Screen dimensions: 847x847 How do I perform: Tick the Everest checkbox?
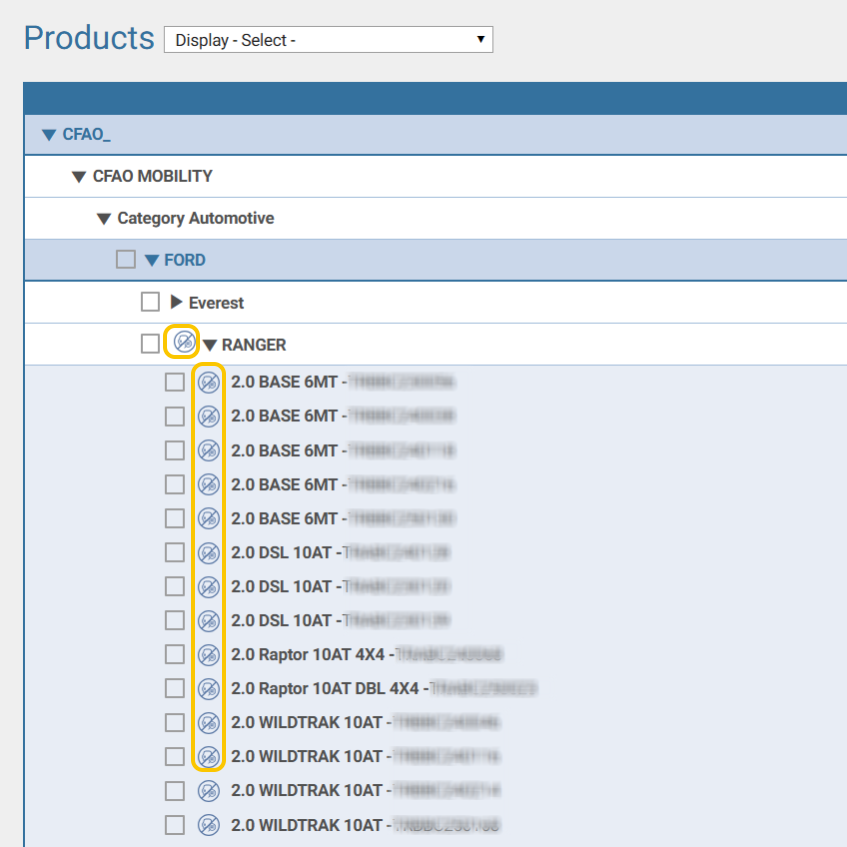tap(150, 301)
